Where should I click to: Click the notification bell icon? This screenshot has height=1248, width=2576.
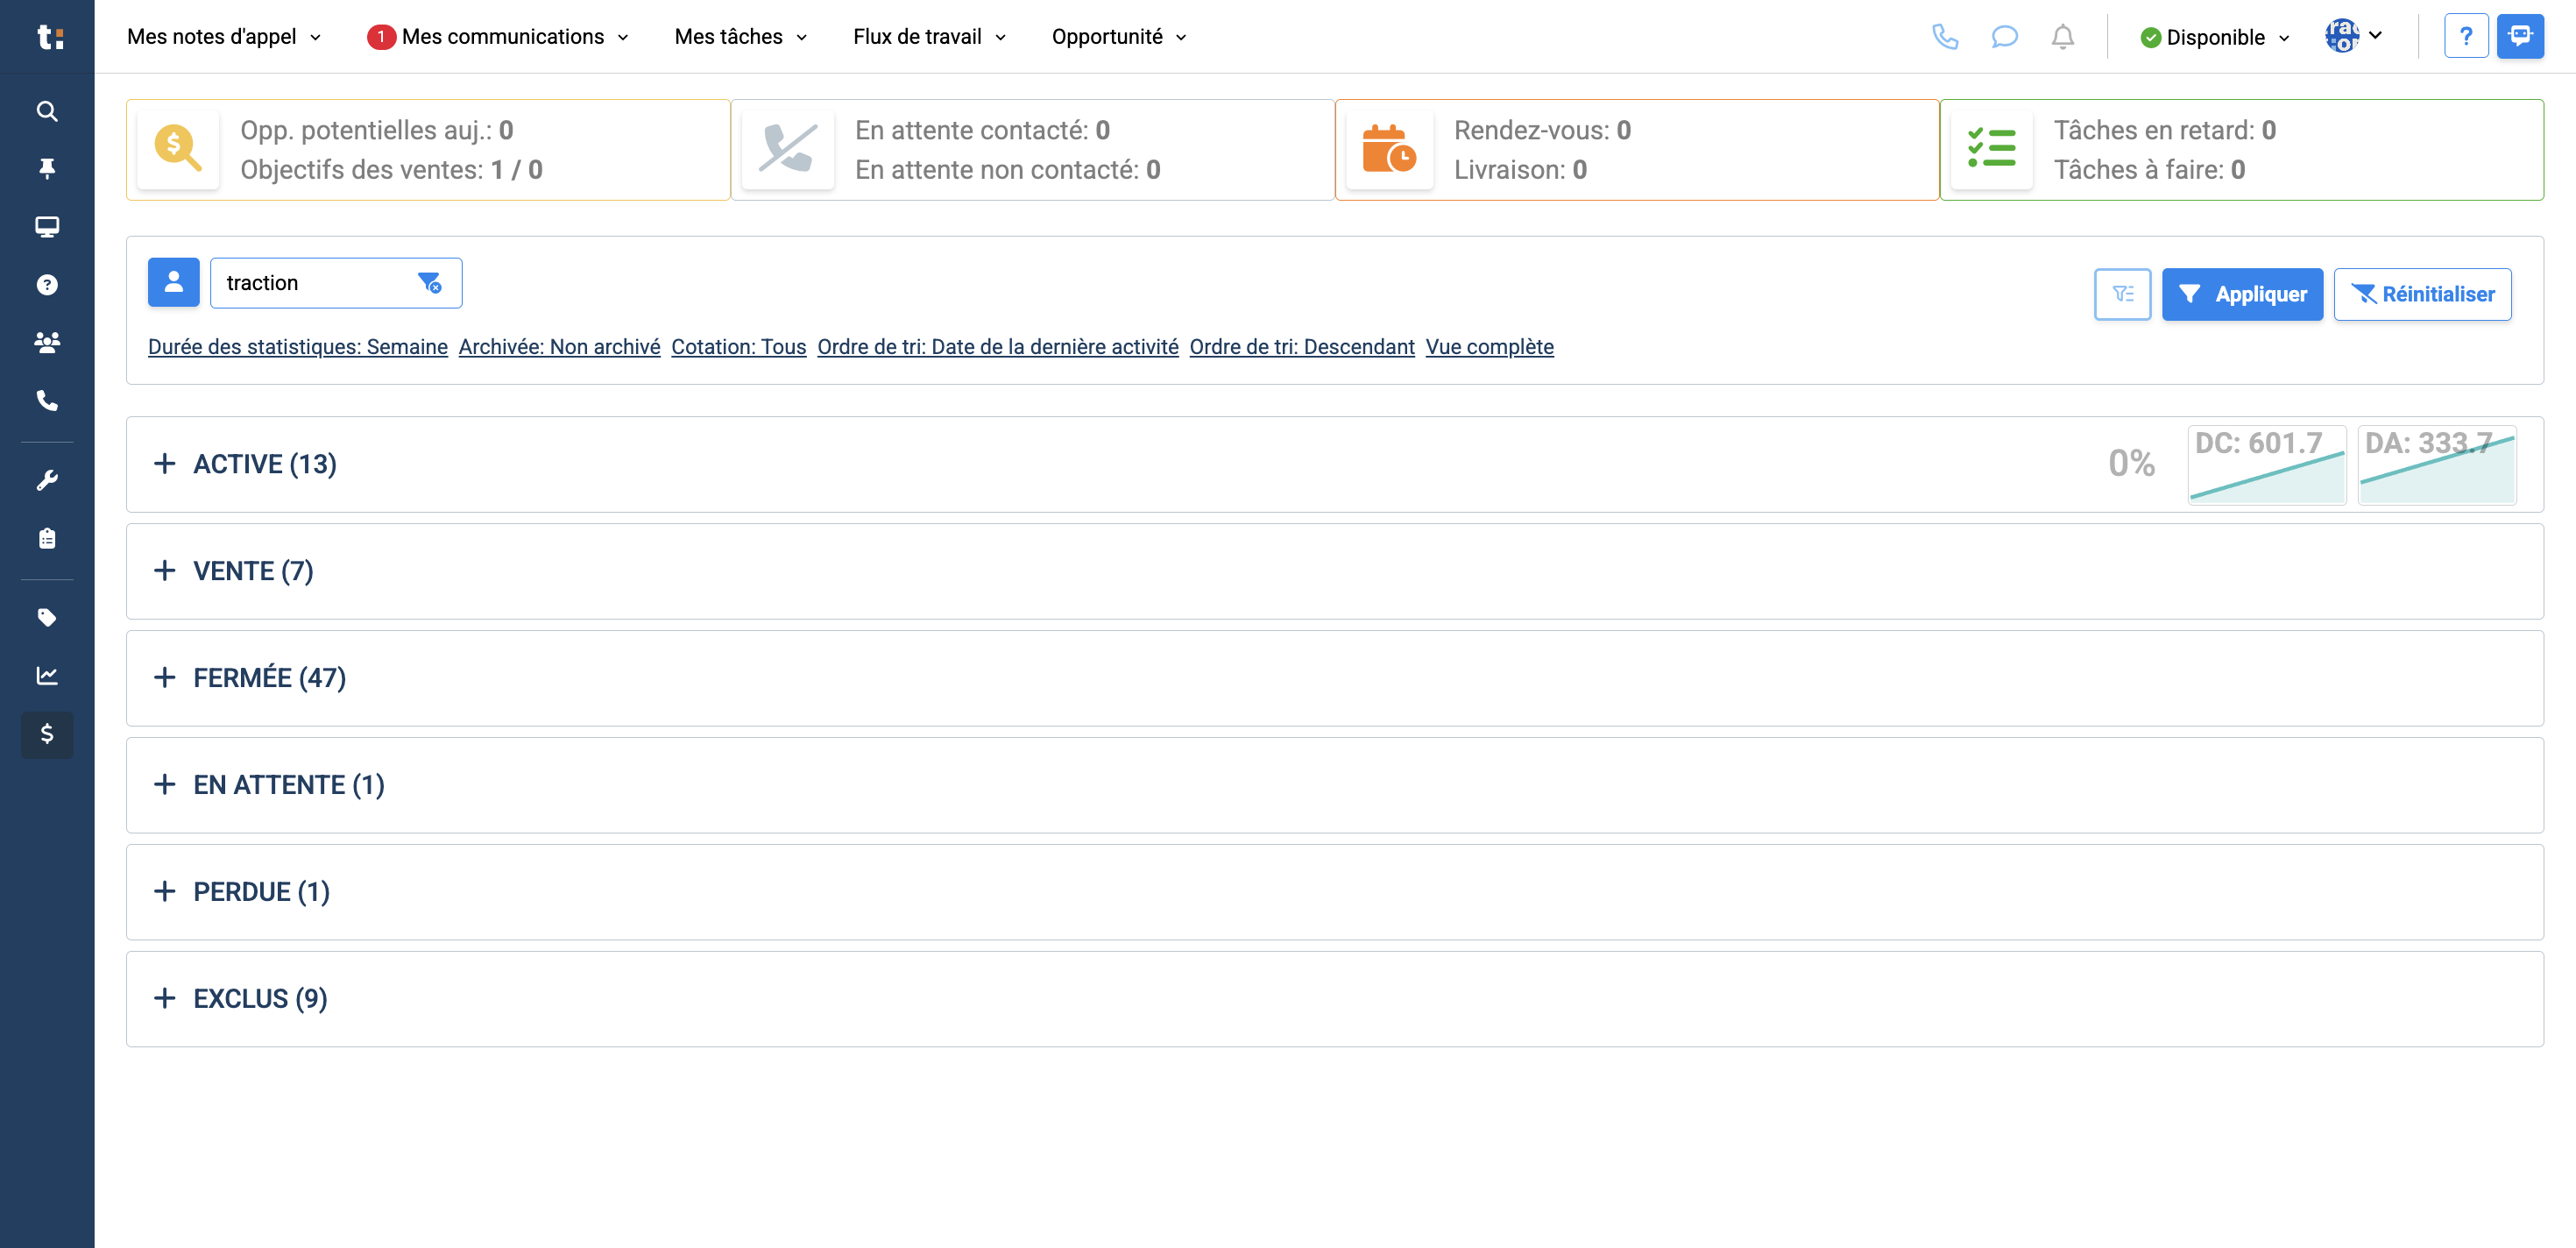point(2062,37)
